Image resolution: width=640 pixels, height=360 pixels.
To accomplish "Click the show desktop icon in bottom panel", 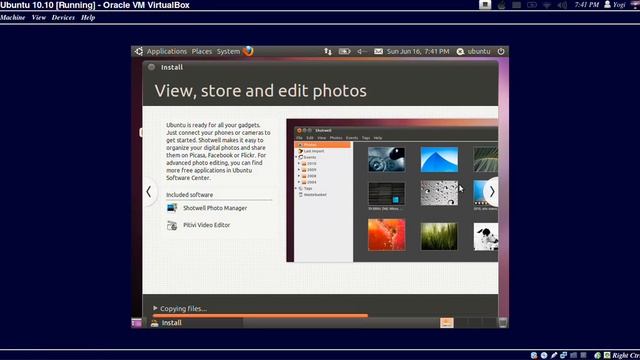I will pyautogui.click(x=137, y=323).
